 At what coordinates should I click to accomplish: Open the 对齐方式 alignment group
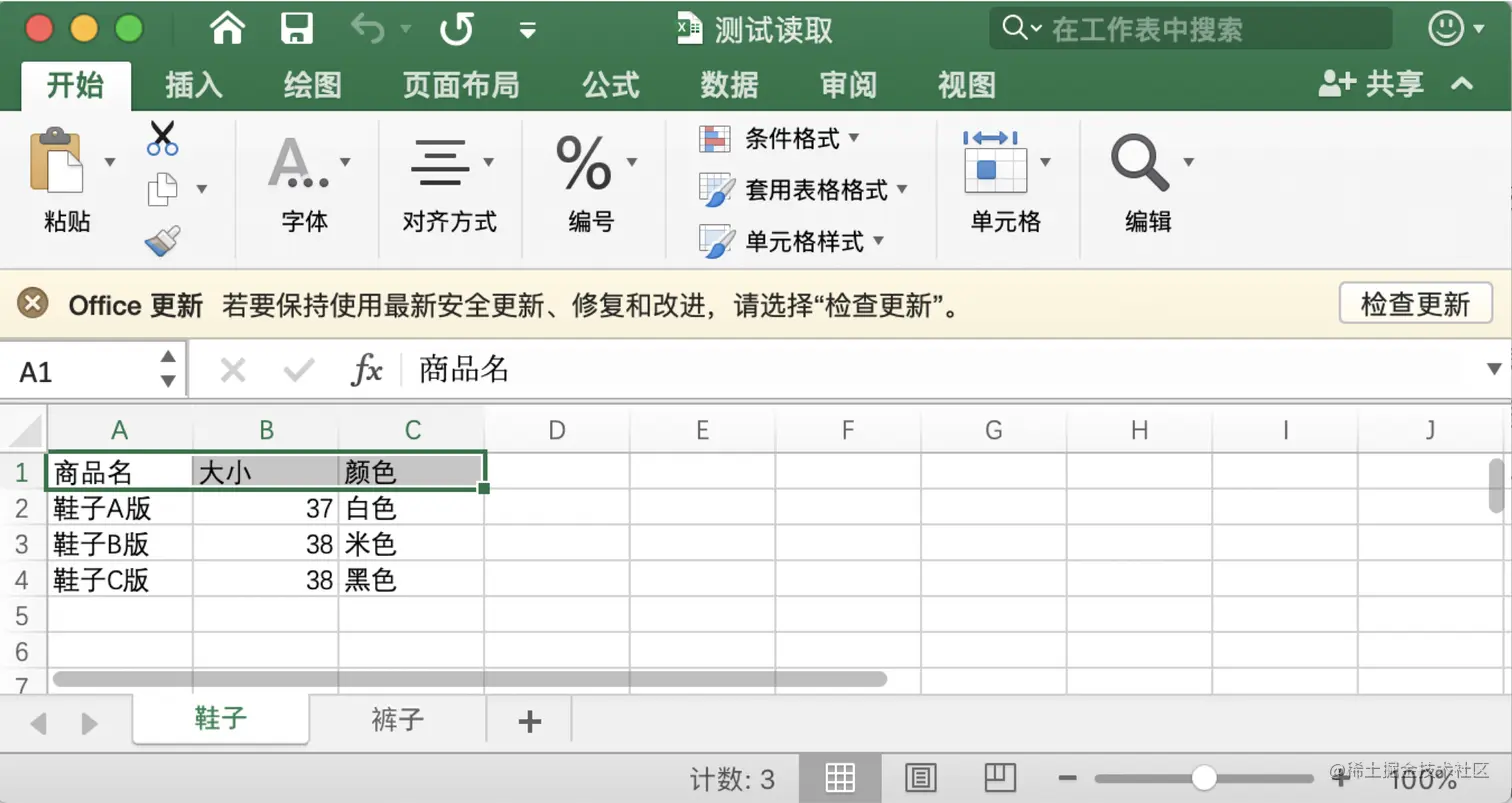449,182
